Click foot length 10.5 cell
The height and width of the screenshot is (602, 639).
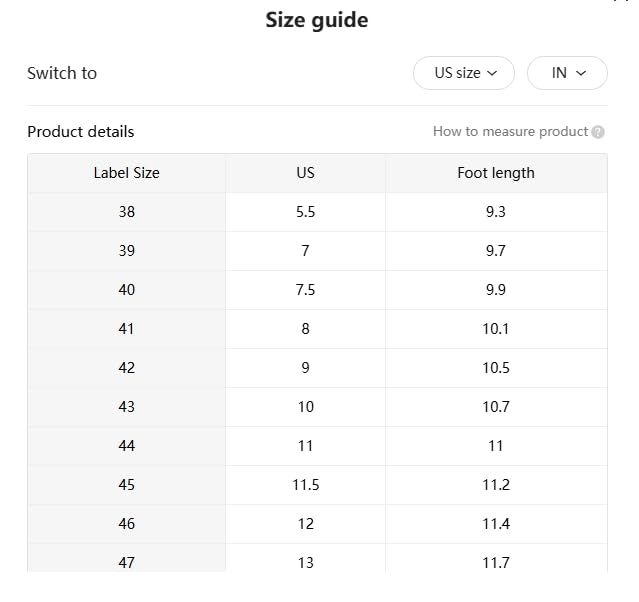(x=496, y=368)
